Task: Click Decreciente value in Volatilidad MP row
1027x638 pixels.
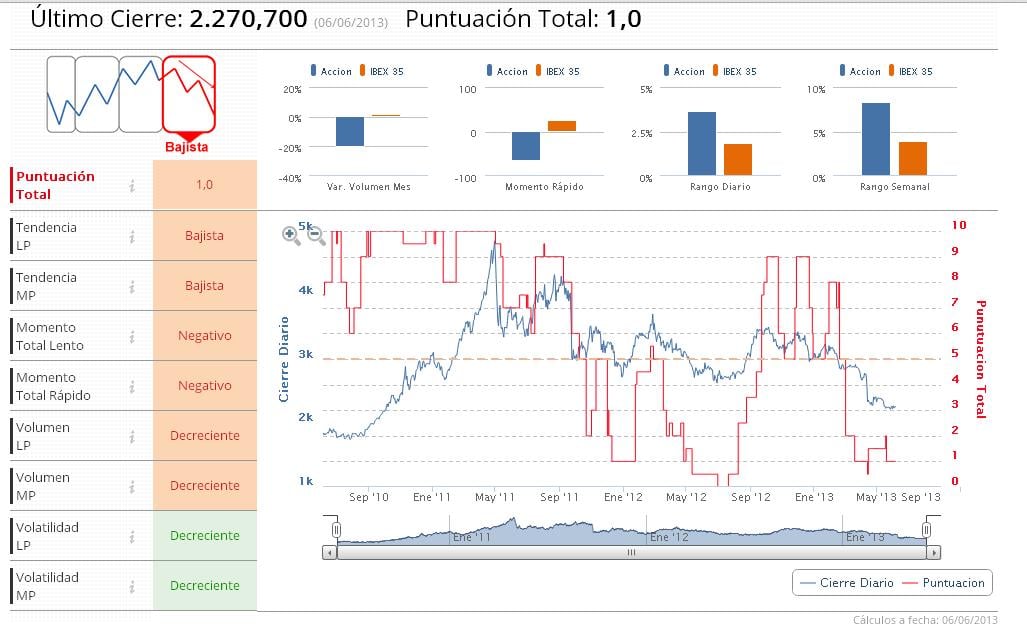Action: pos(205,586)
